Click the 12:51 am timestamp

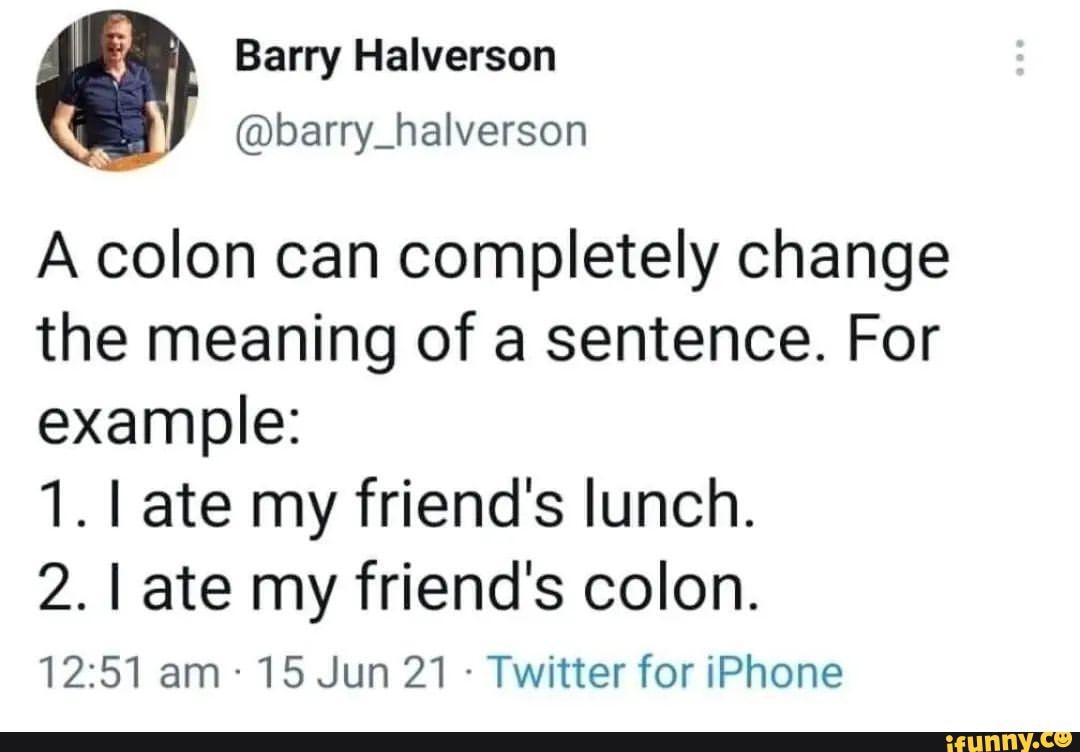point(128,673)
